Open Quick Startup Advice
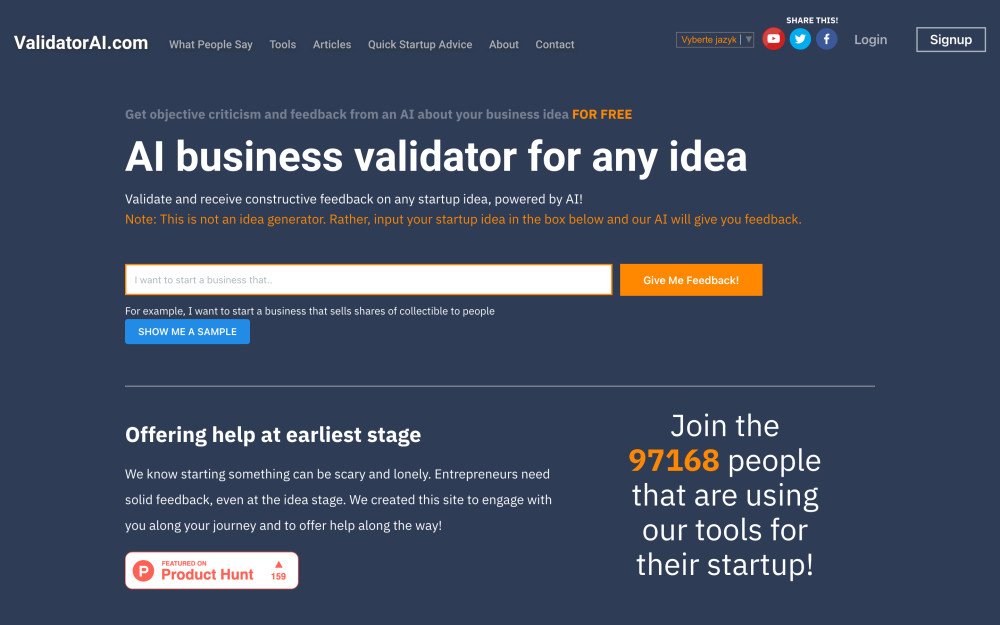1000x625 pixels. point(420,44)
